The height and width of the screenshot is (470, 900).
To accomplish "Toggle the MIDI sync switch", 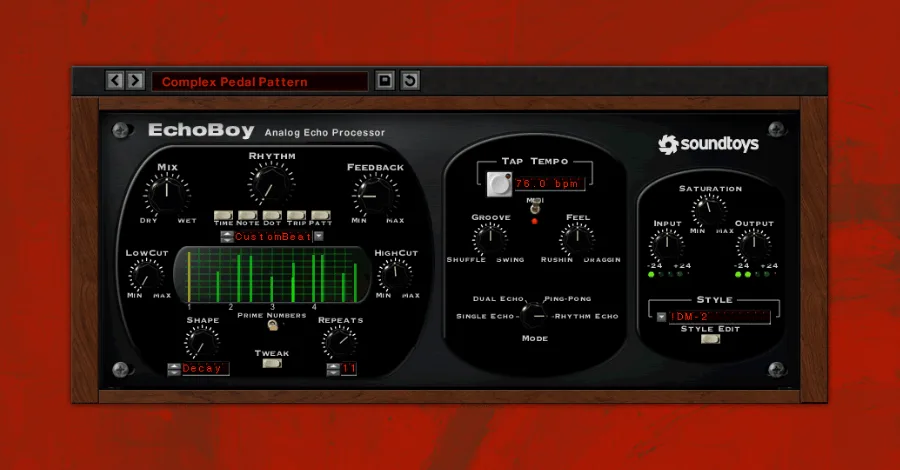I will click(x=534, y=209).
